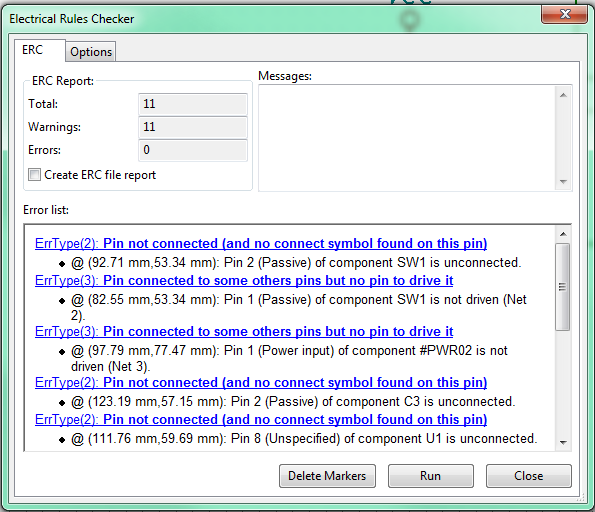Select the SW1 Pin 1 not driven entry

pyautogui.click(x=299, y=307)
